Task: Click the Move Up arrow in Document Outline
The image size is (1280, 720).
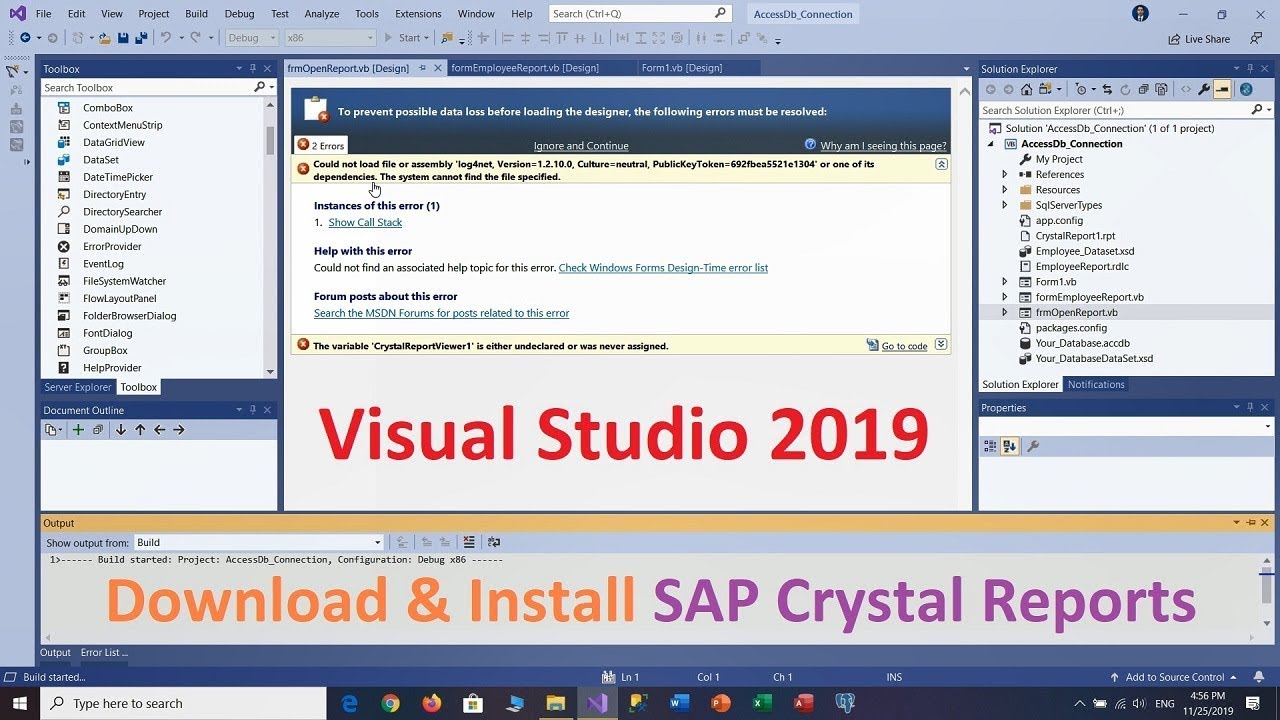Action: 140,430
